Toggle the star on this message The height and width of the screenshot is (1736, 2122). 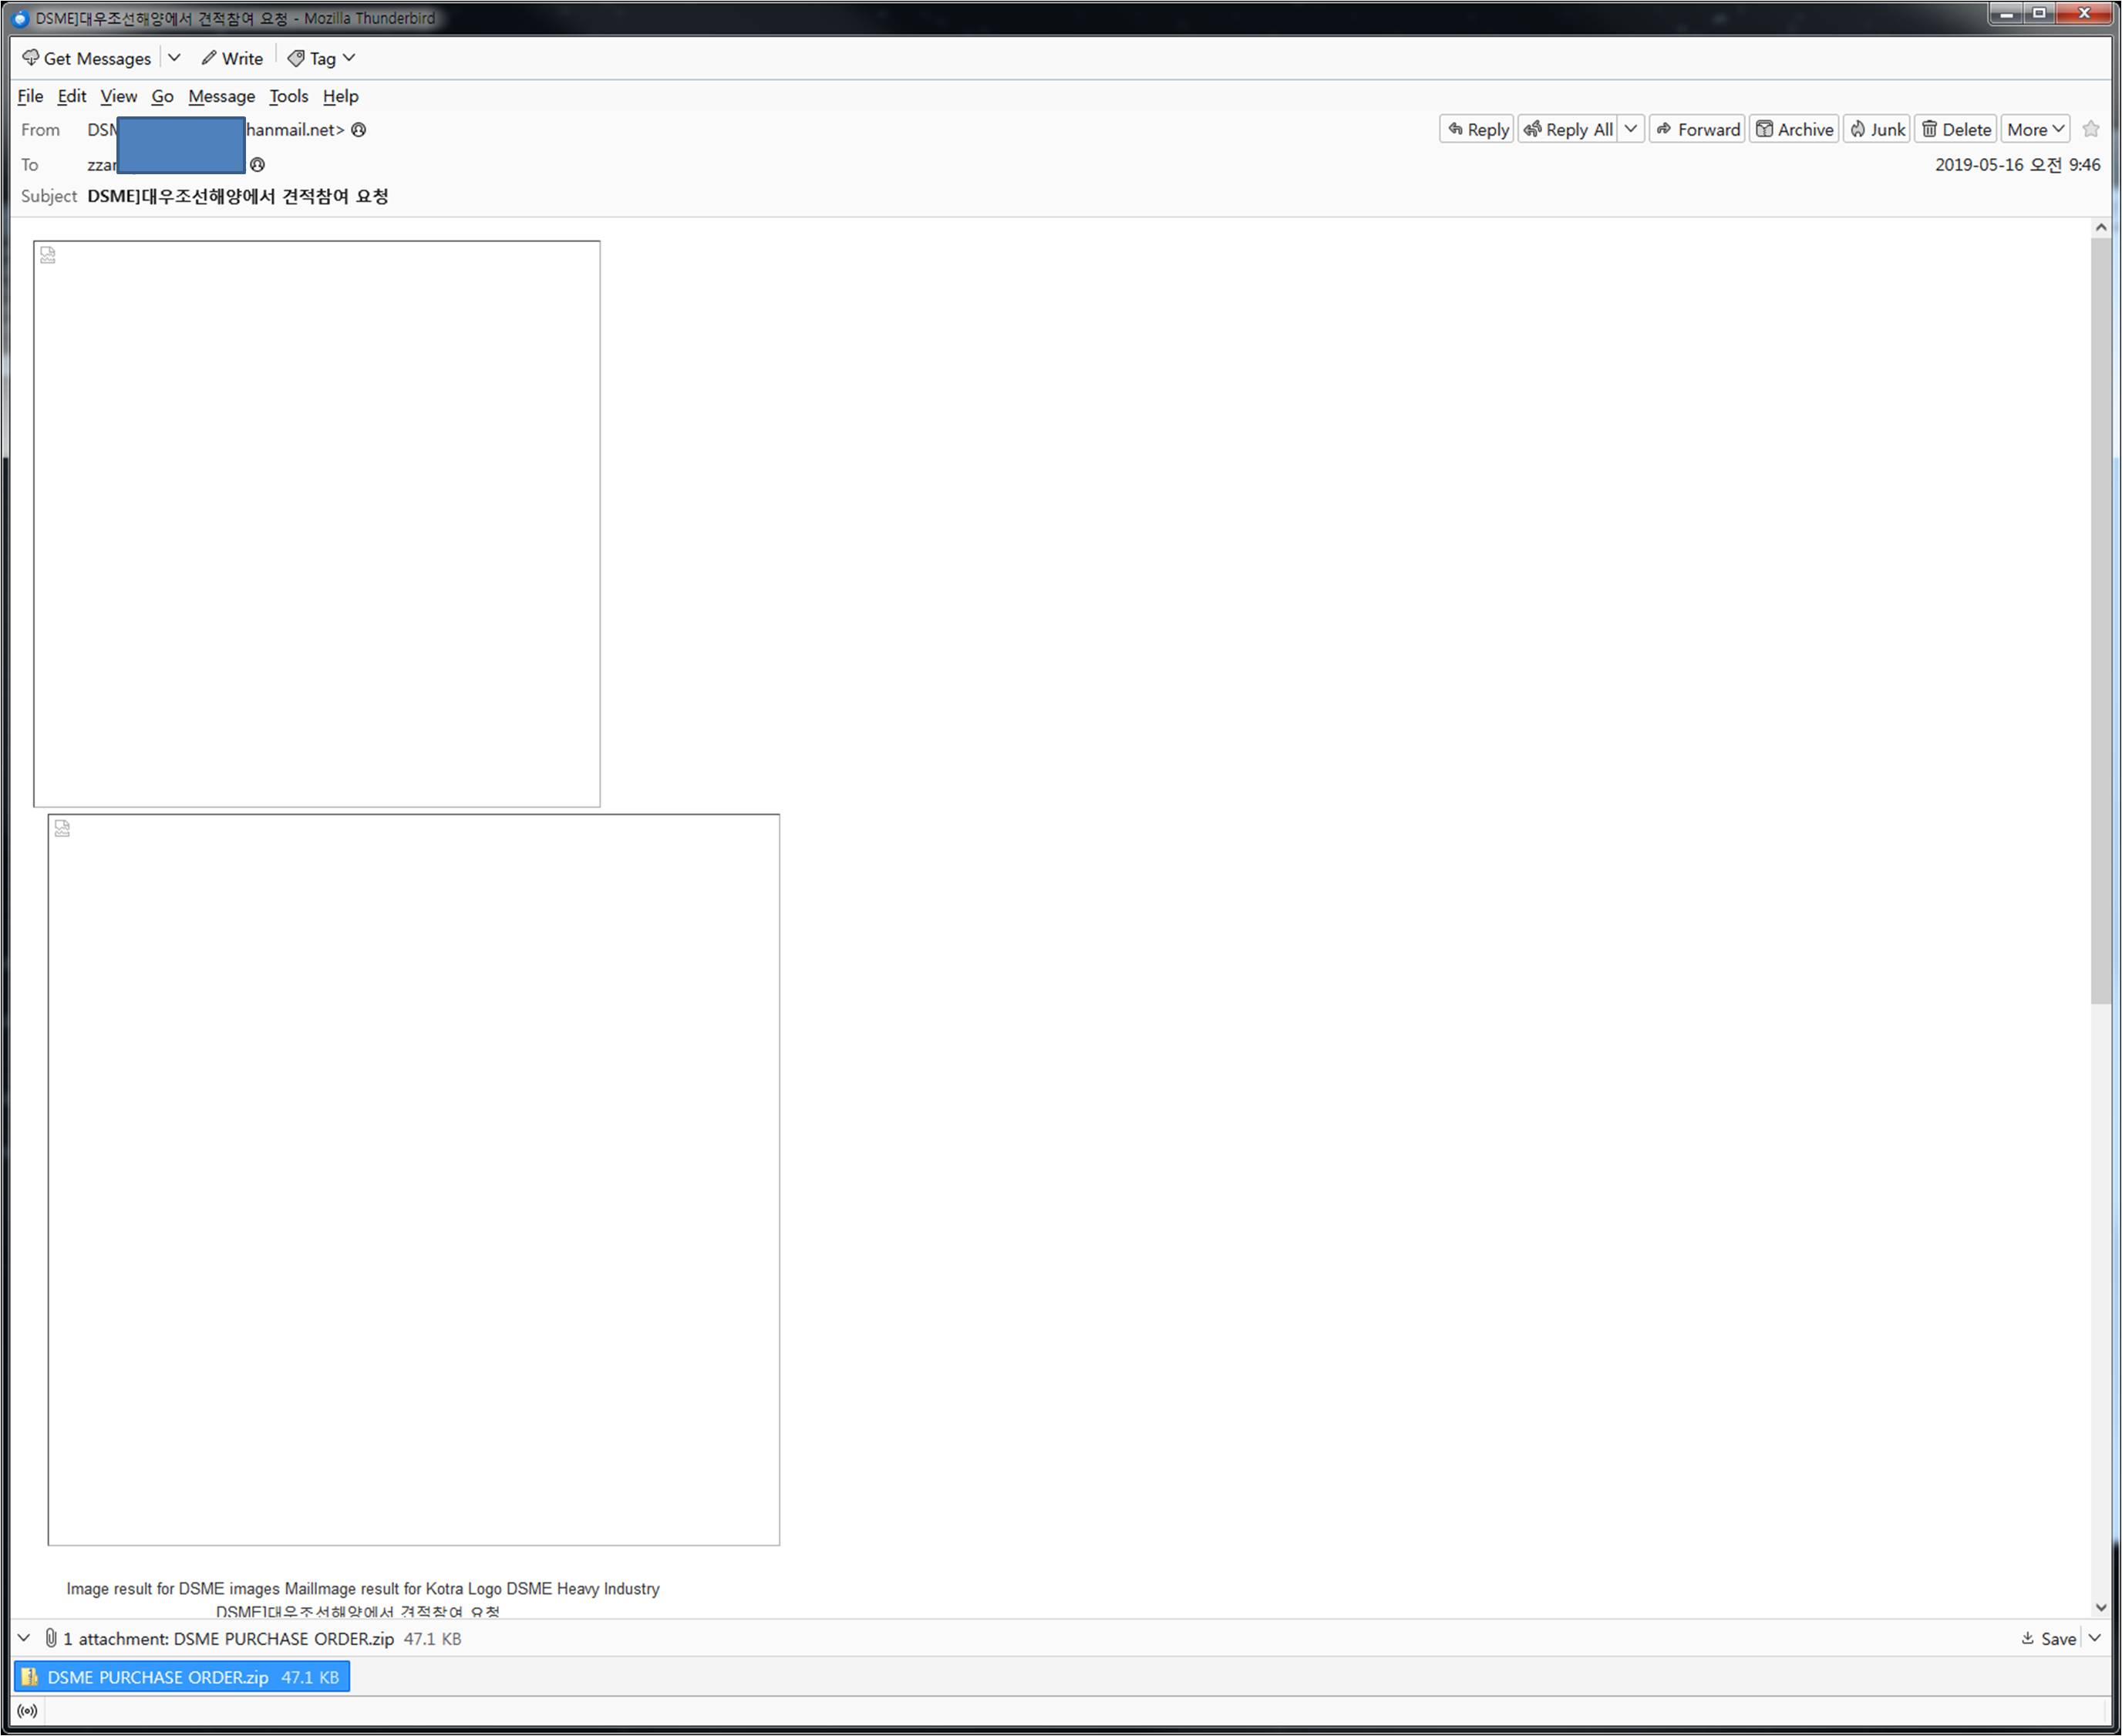click(x=2090, y=129)
